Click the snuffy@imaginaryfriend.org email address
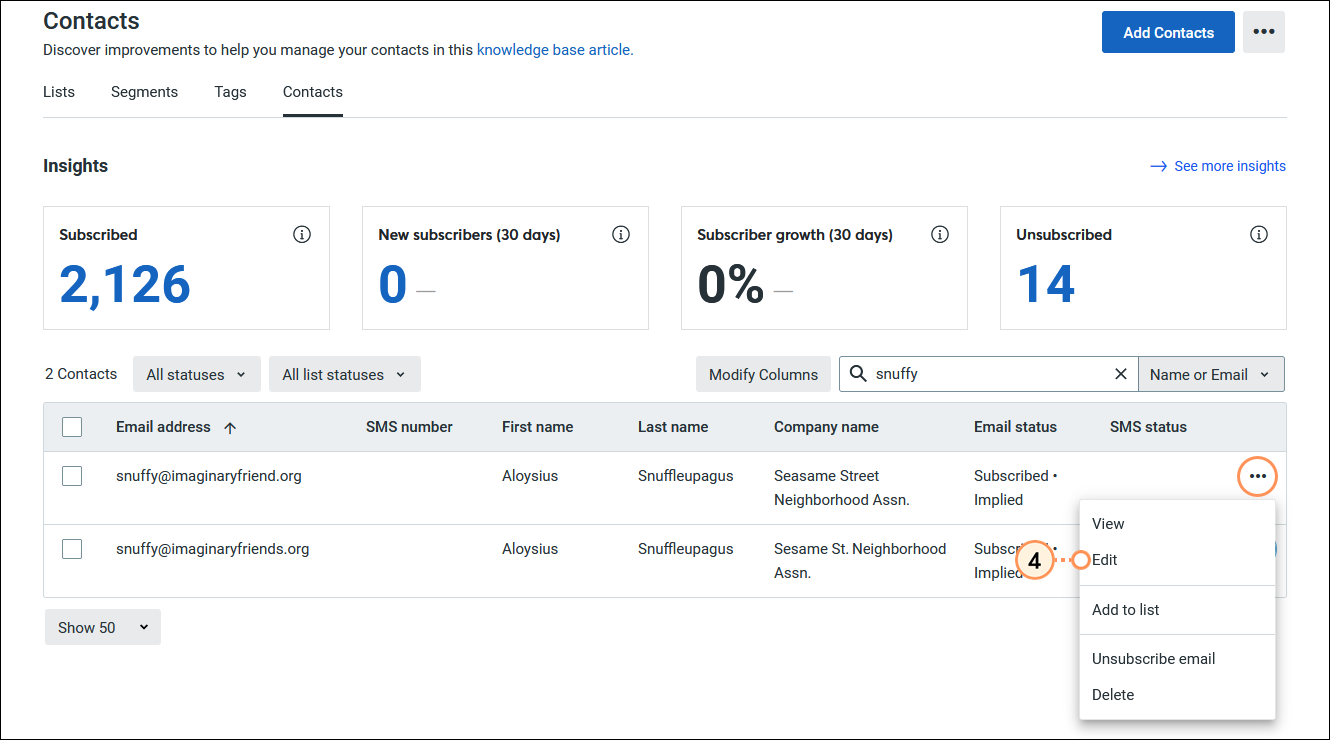Image resolution: width=1330 pixels, height=740 pixels. [209, 476]
